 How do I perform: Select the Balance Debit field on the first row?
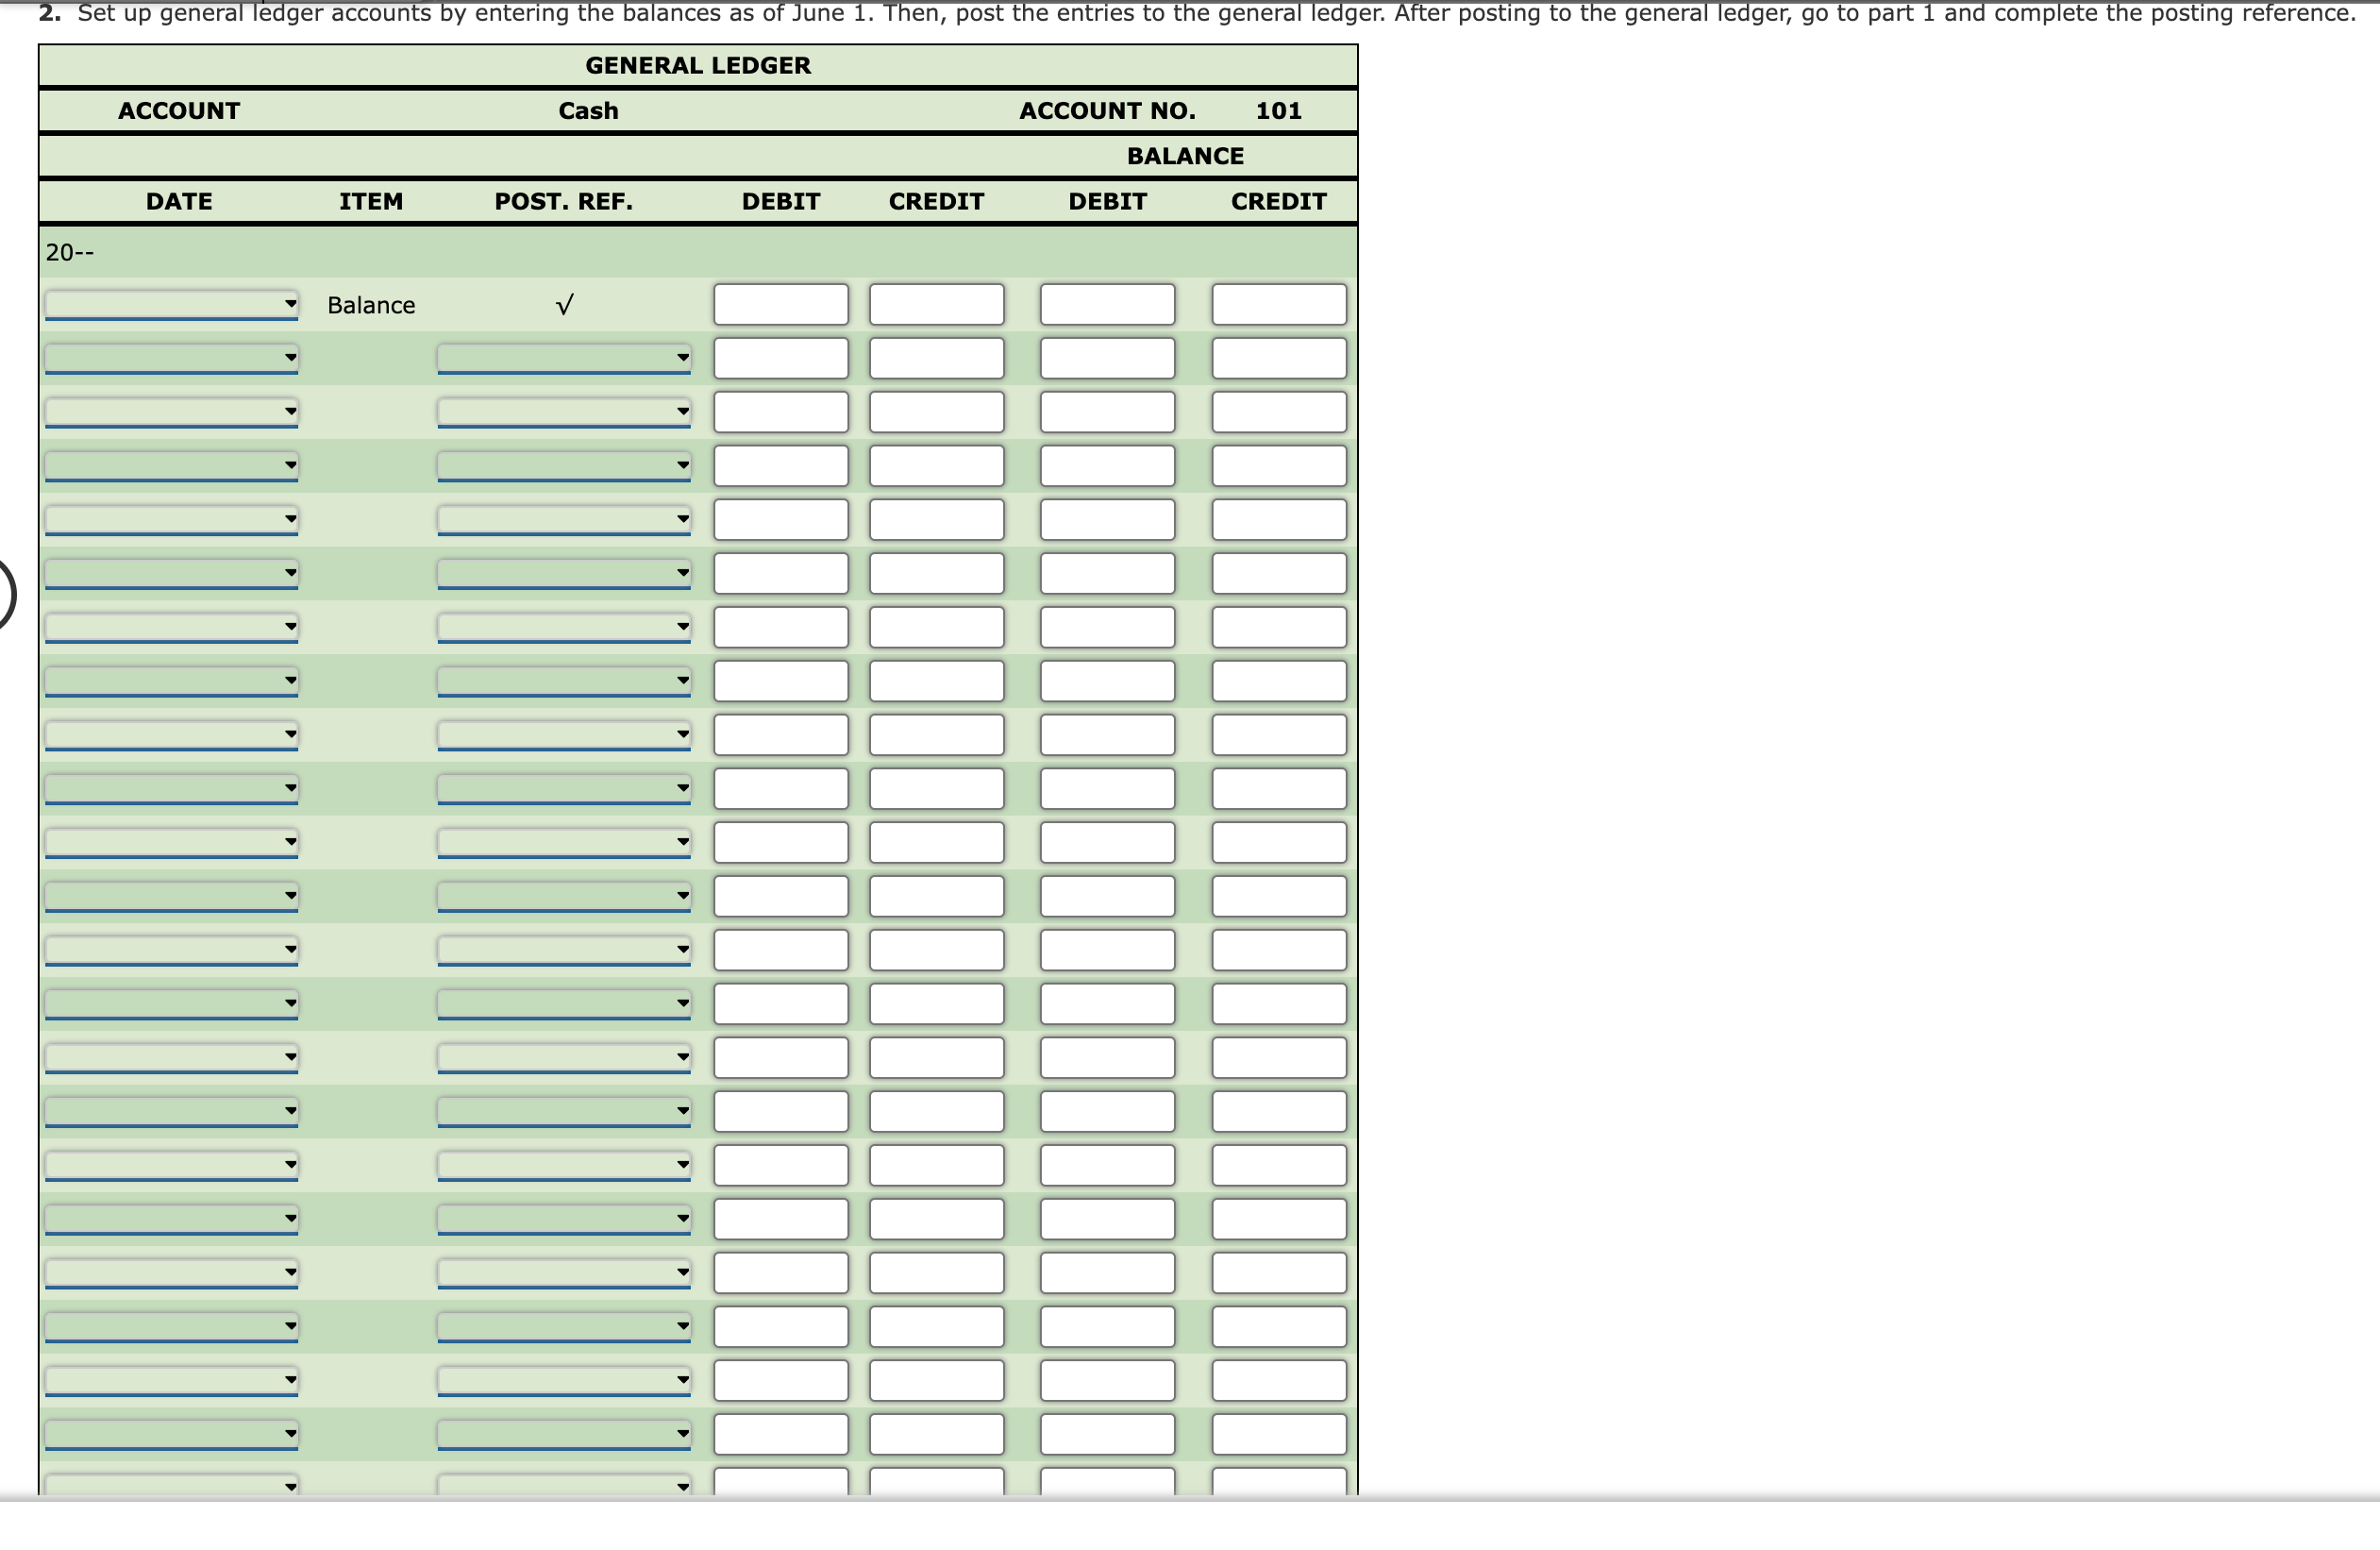coord(1108,304)
